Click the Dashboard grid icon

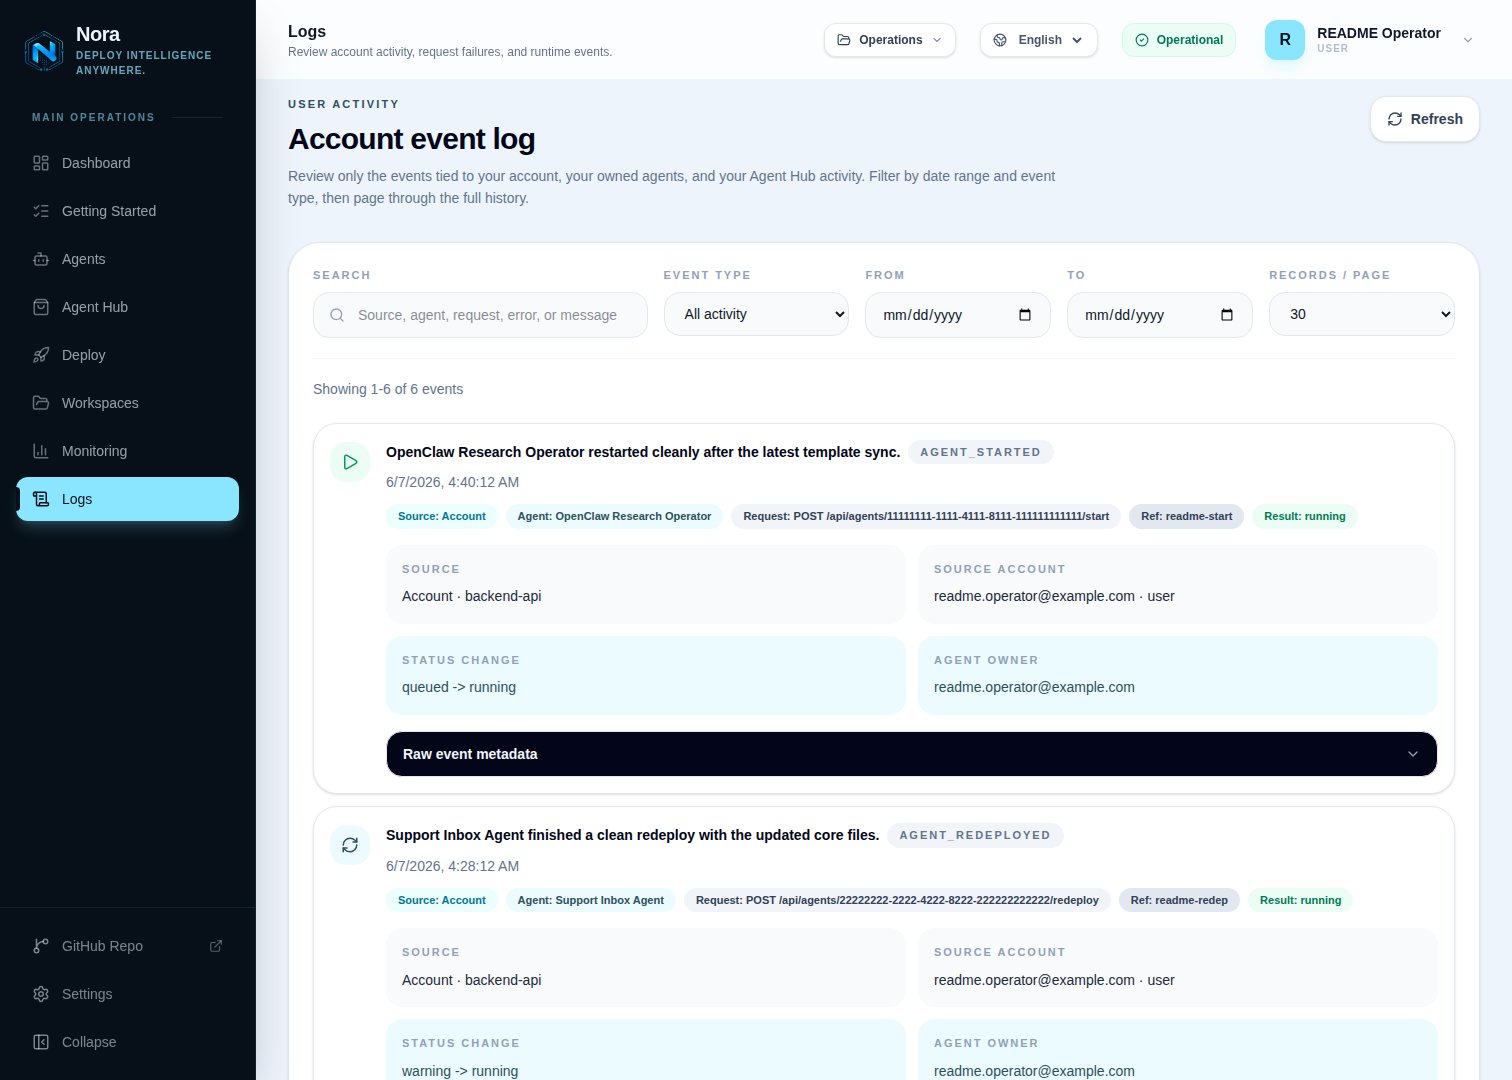tap(41, 163)
